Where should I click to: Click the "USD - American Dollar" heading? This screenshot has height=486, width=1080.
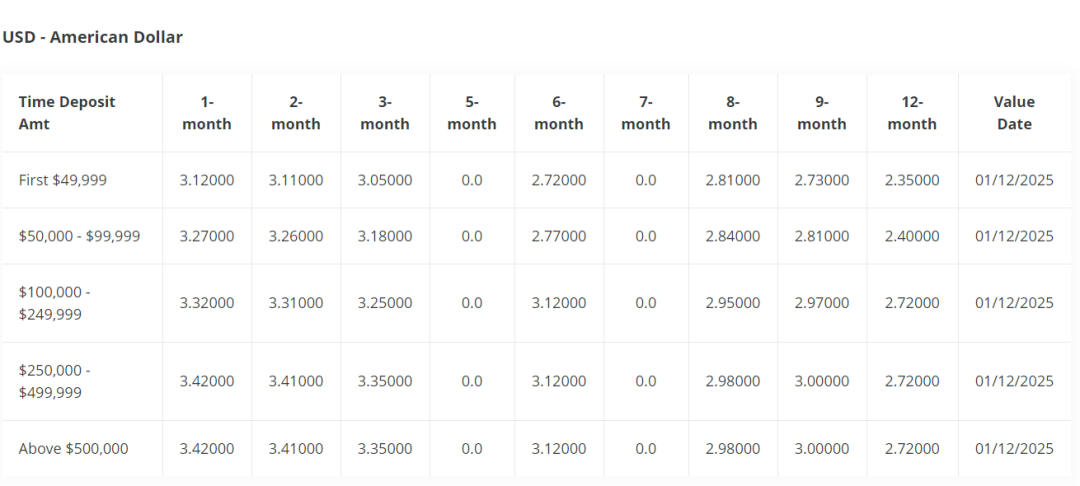click(92, 37)
